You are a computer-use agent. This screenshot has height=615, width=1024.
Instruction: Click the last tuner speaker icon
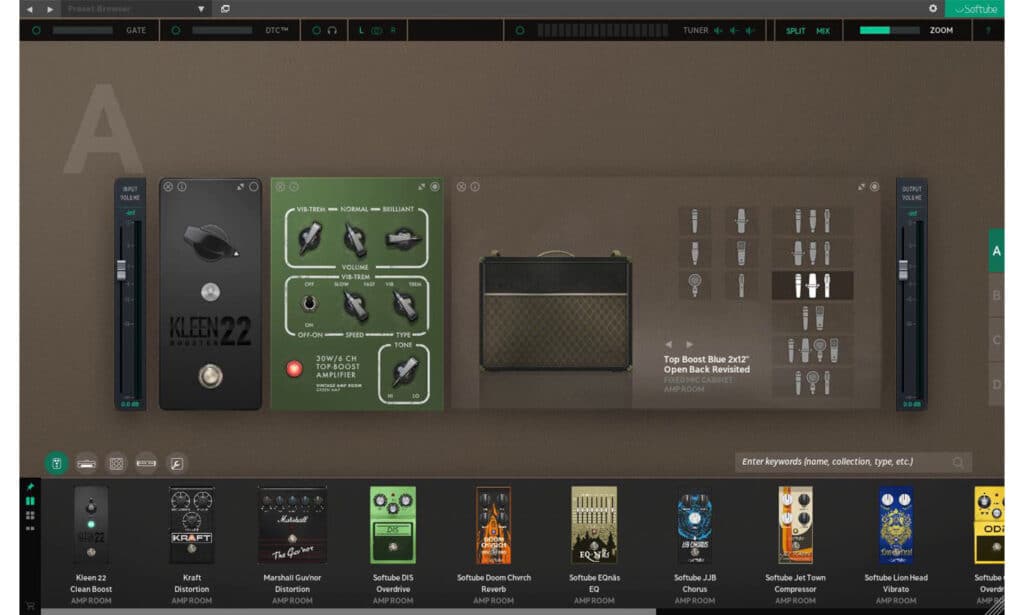750,30
